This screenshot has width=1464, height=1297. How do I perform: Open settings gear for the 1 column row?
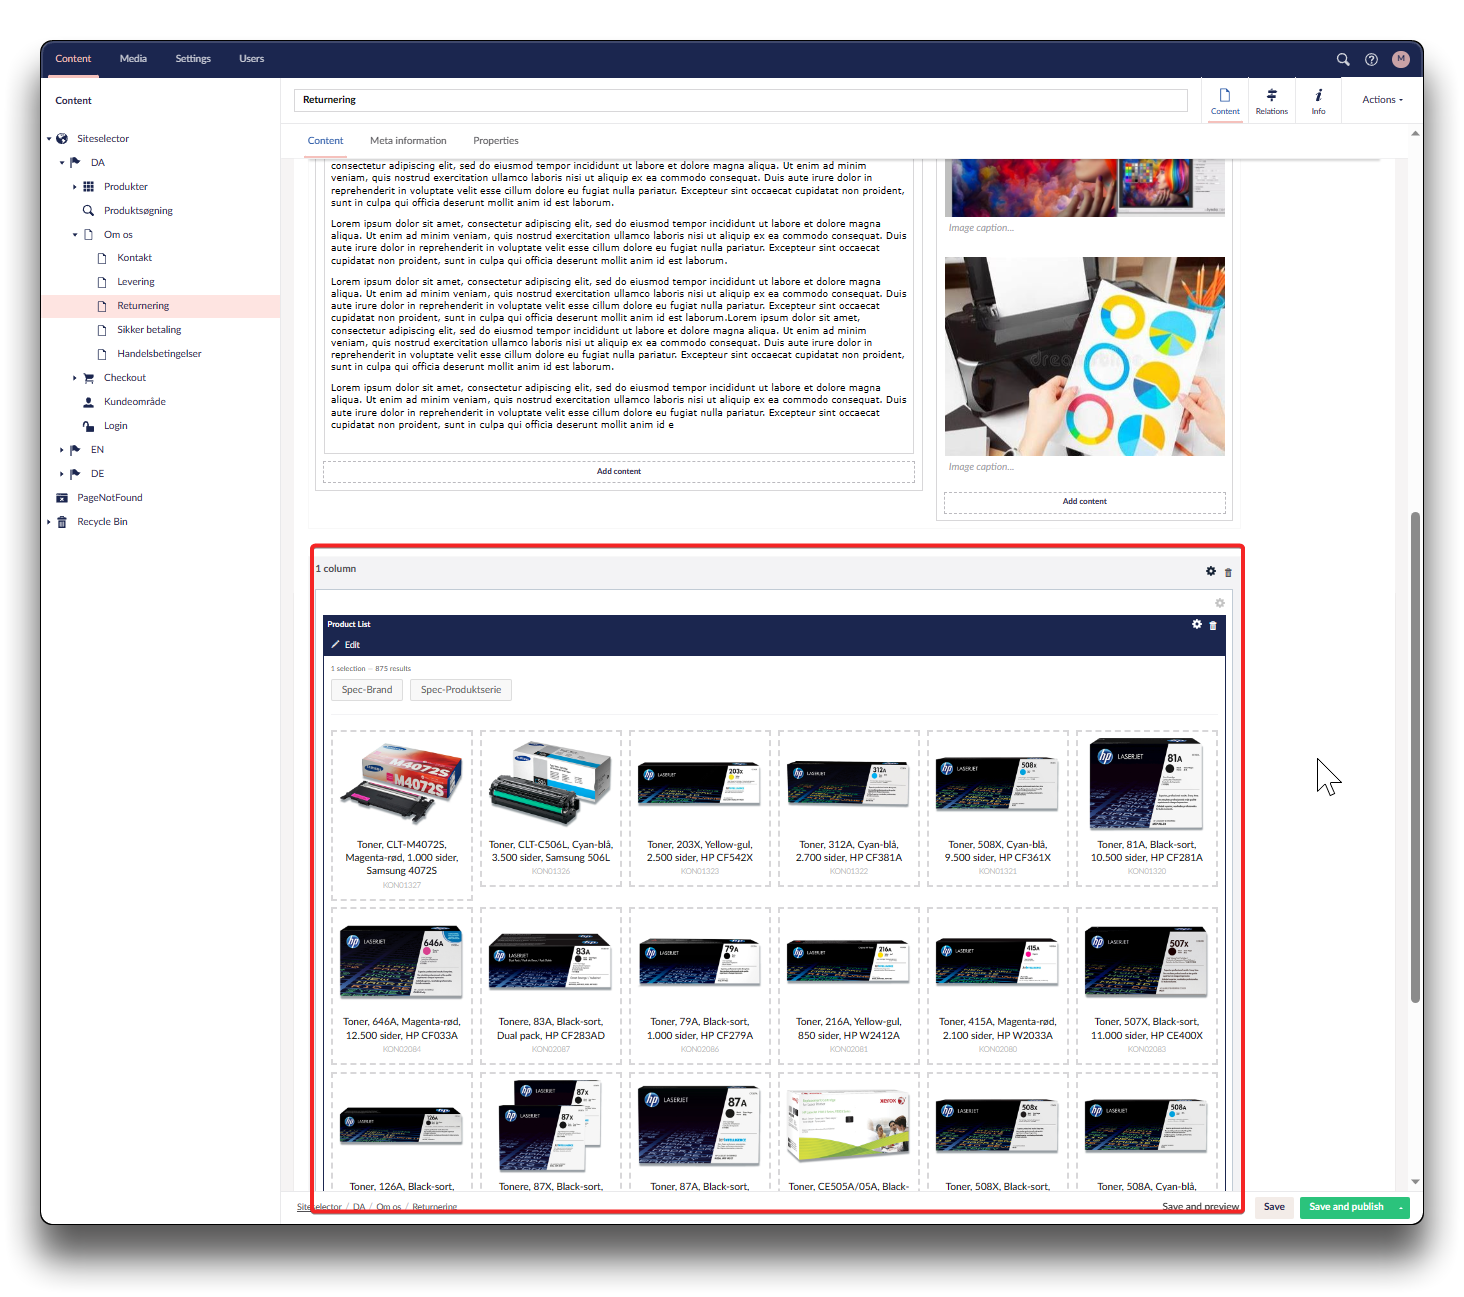point(1211,571)
